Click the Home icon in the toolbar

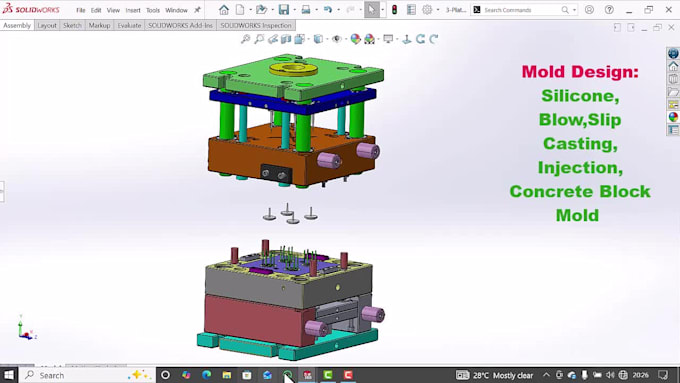coord(224,10)
